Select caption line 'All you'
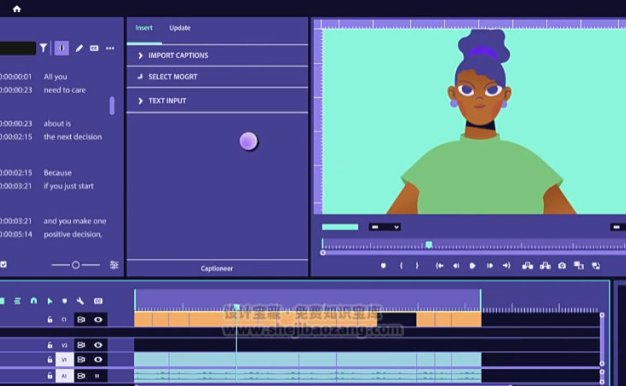 coord(55,76)
